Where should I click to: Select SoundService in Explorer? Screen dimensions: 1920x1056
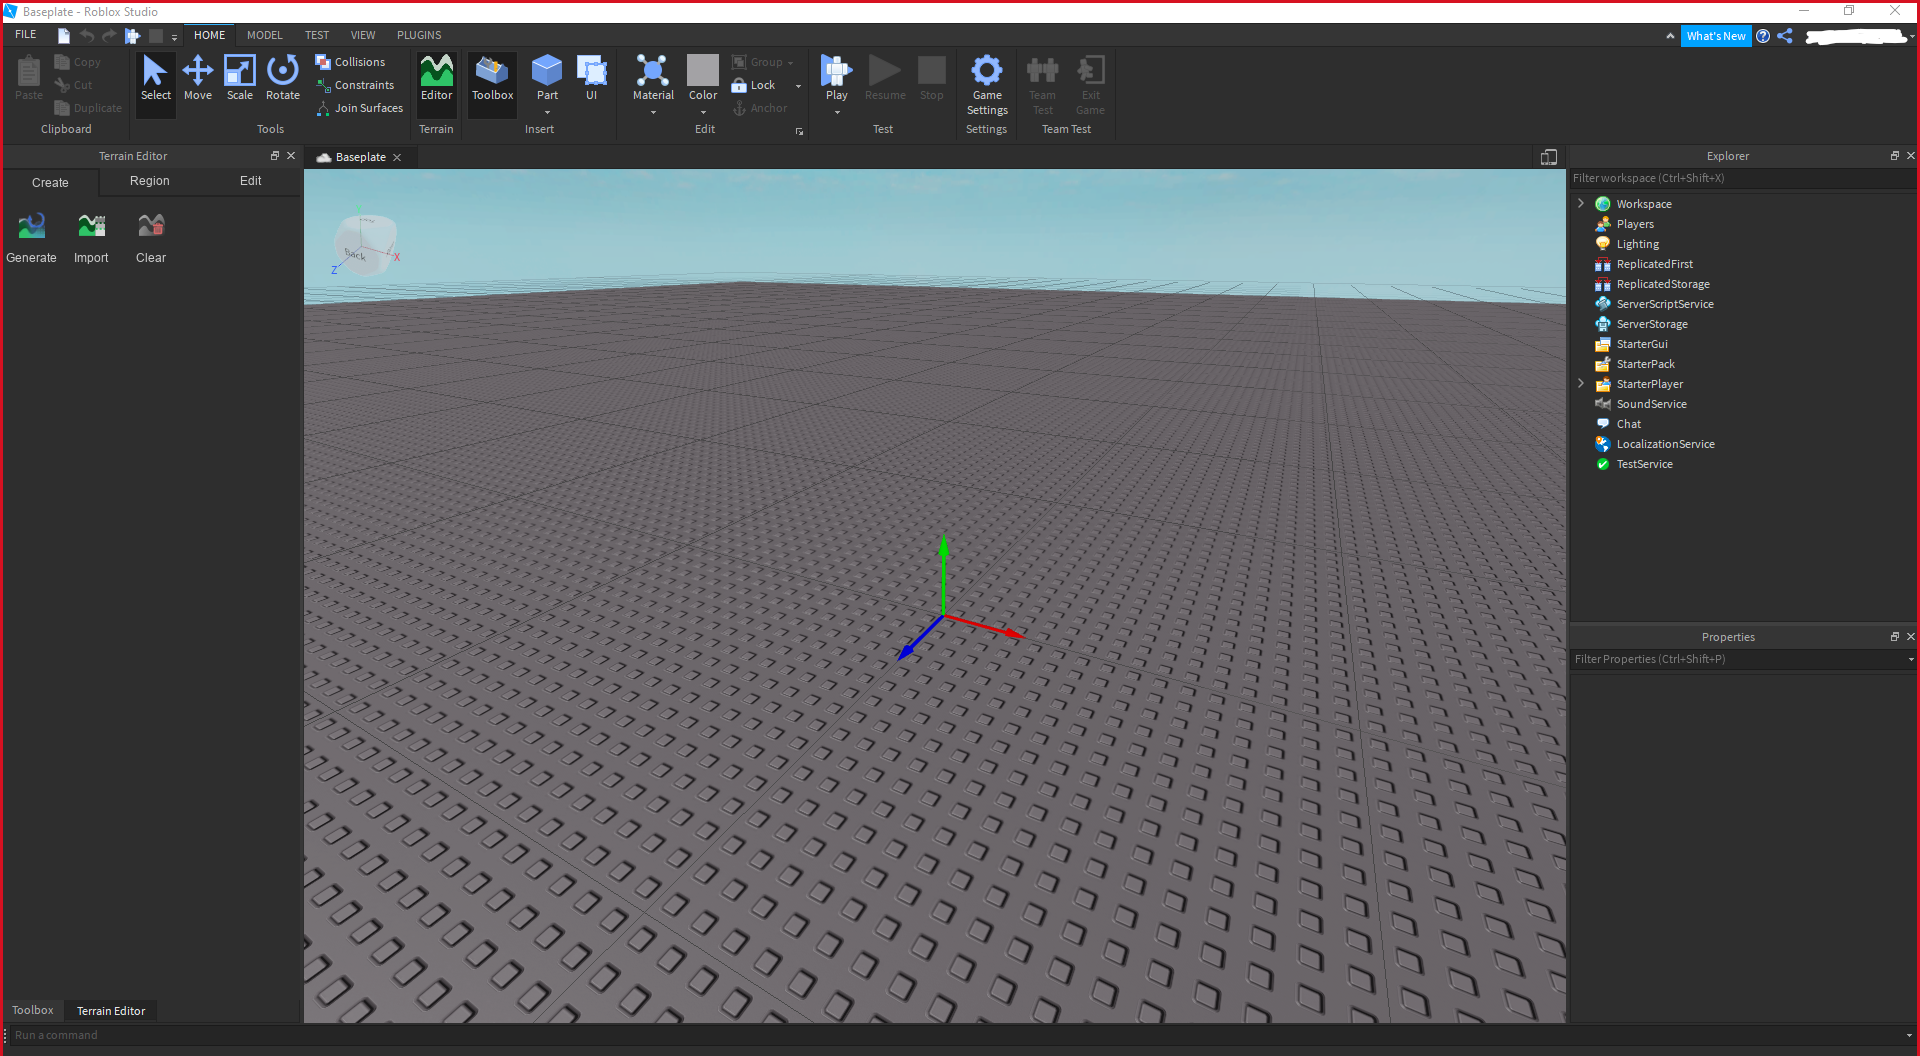tap(1651, 404)
